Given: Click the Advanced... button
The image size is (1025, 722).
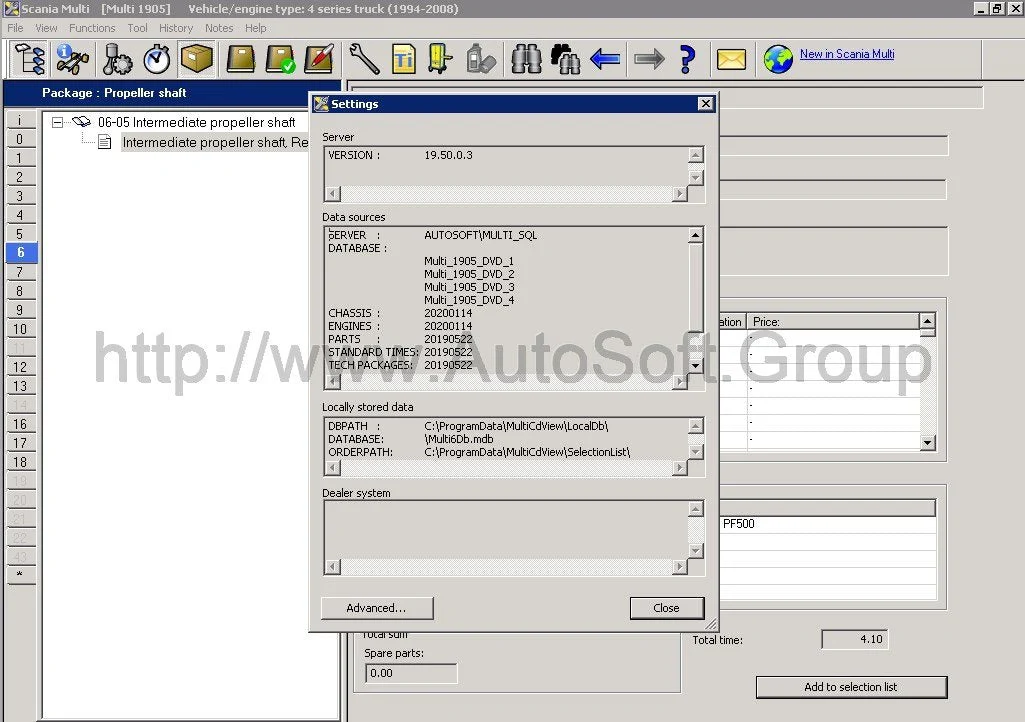Looking at the screenshot, I should point(376,608).
